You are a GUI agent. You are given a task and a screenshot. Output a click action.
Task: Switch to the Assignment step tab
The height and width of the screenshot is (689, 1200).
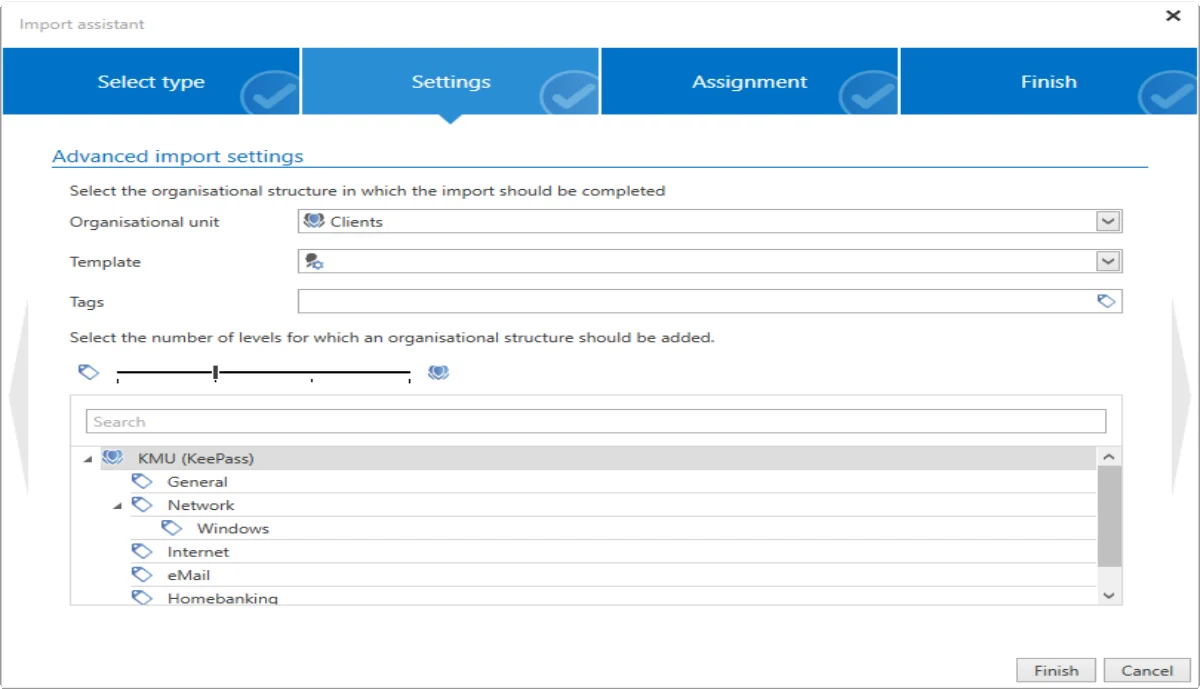click(x=750, y=82)
